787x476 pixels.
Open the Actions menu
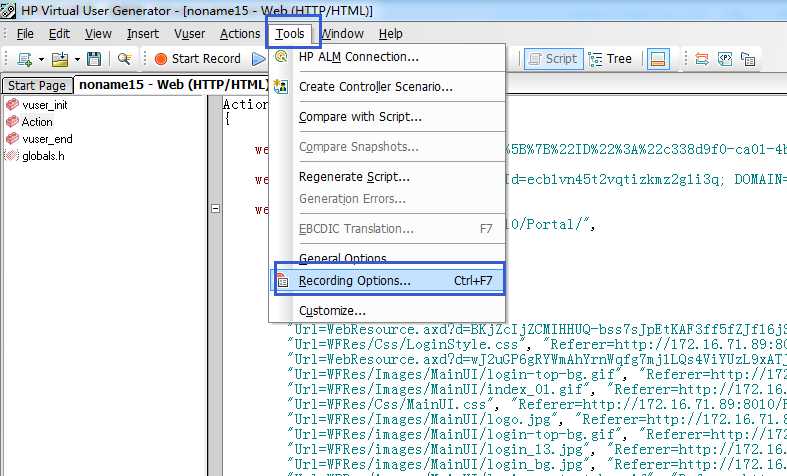click(x=240, y=34)
